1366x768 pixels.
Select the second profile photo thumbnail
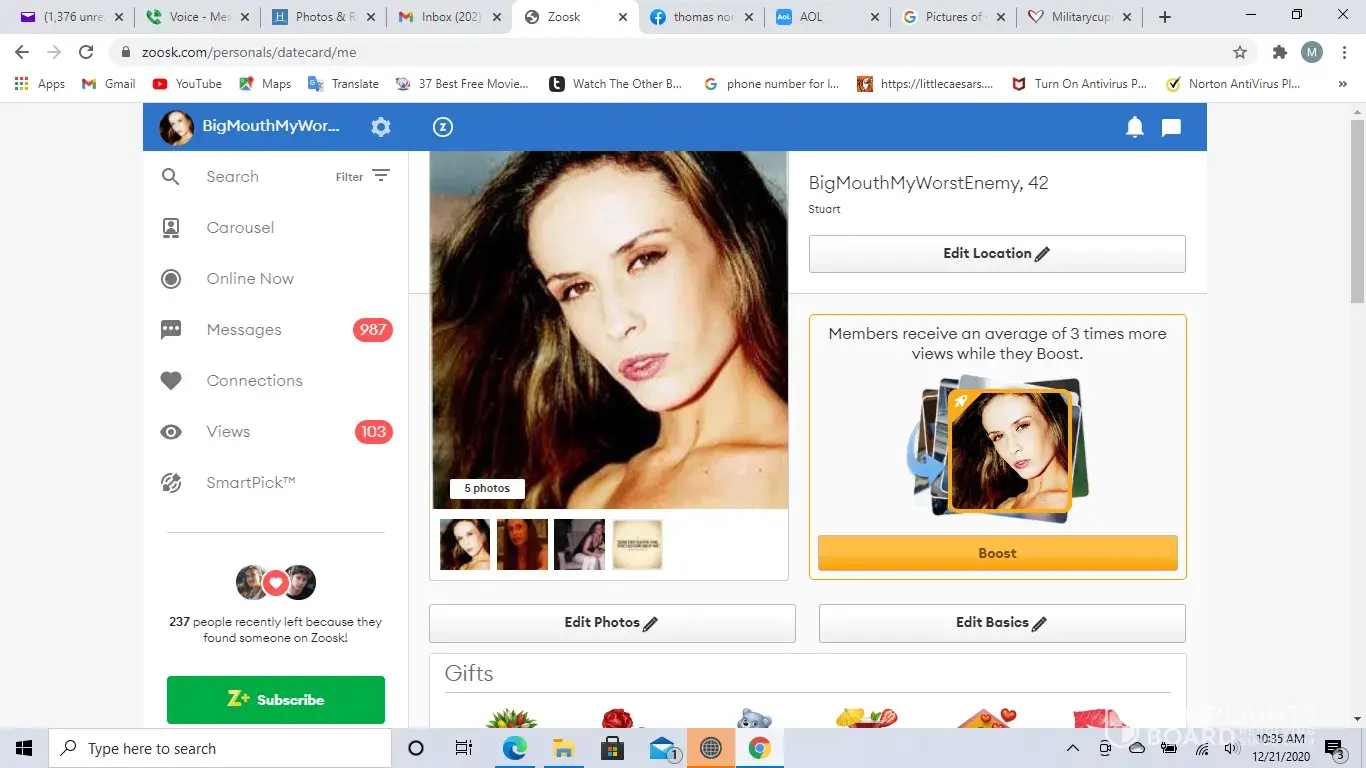pos(522,544)
